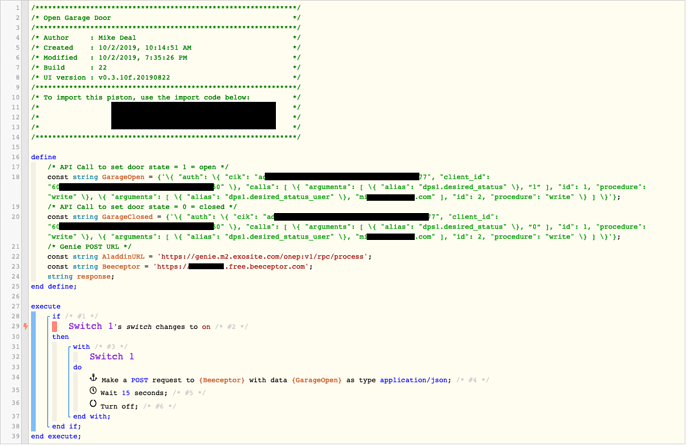Viewport: 690px width, 446px height.
Task: Click the 'do' keyword
Action: pyautogui.click(x=77, y=367)
